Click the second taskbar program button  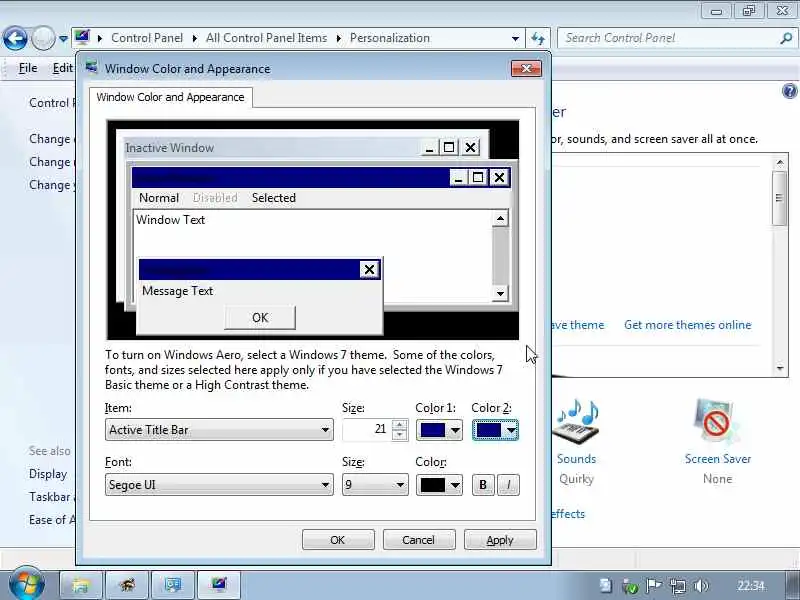127,585
